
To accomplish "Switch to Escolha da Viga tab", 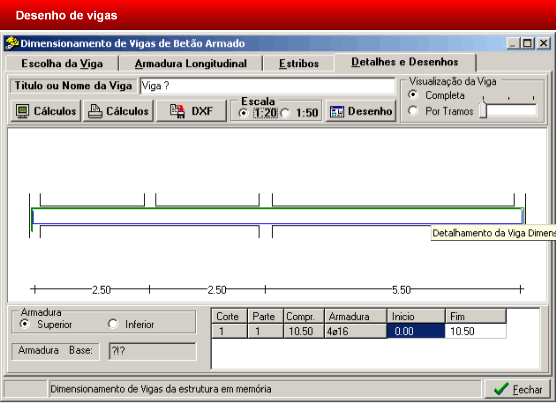I will click(62, 63).
